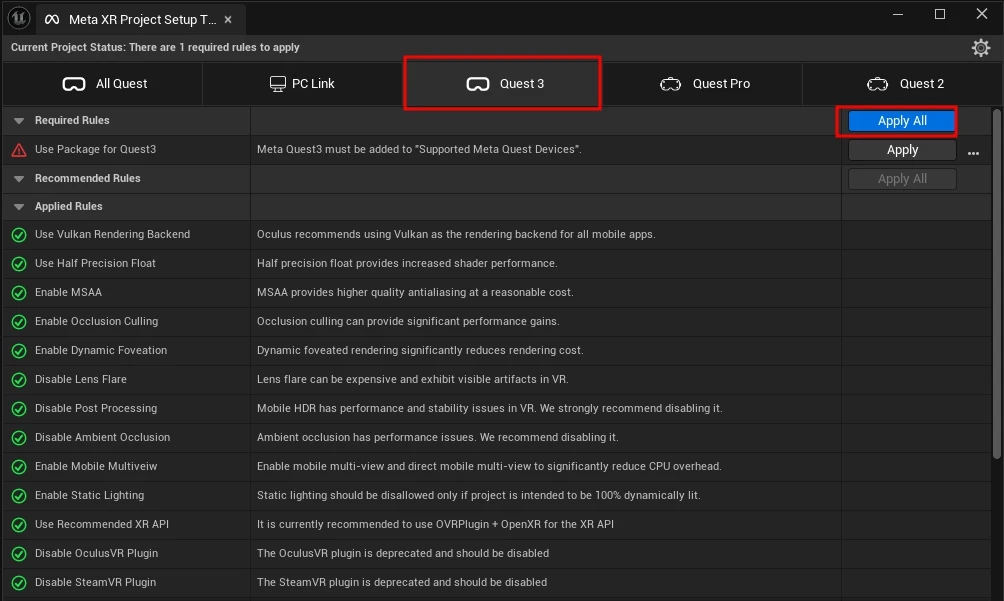Click the green check for Enable Mobile Multiveiw
The height and width of the screenshot is (601, 1004).
pyautogui.click(x=19, y=467)
